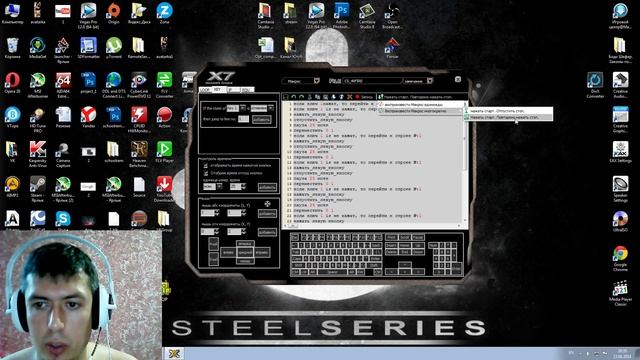
Task: Adjust relative X coordinate stepper
Action: click(x=217, y=231)
